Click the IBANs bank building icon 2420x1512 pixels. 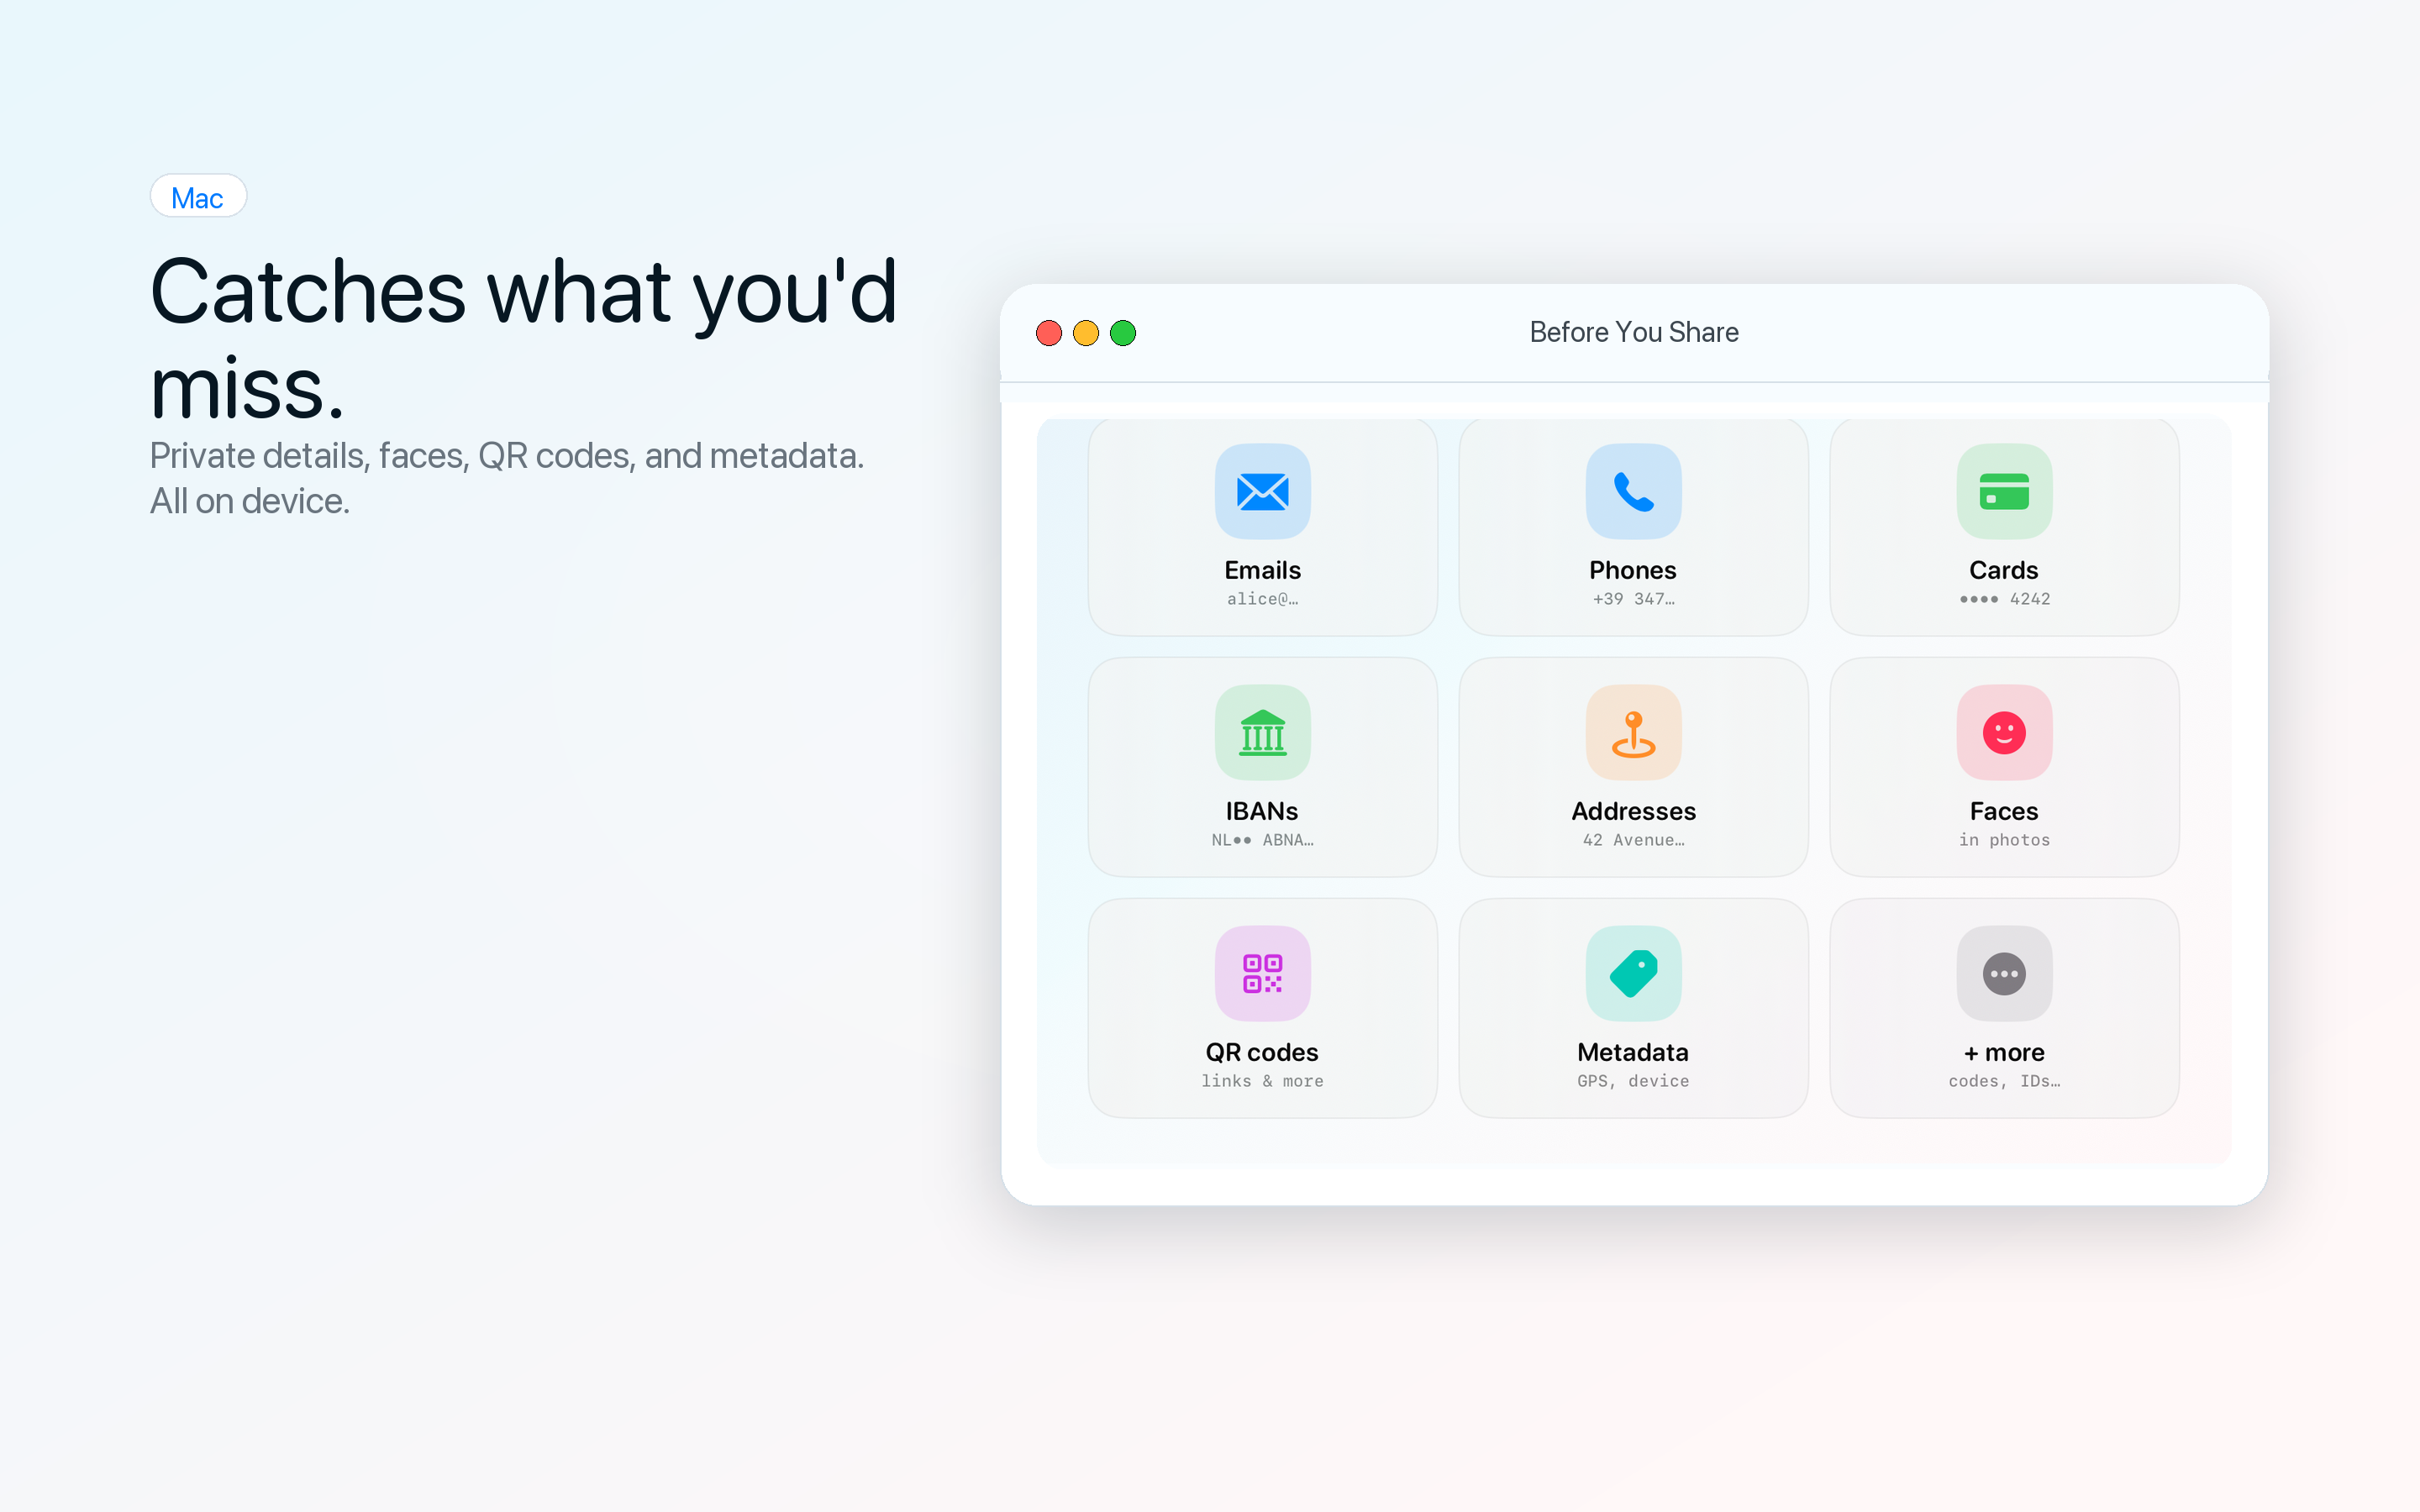click(x=1262, y=732)
